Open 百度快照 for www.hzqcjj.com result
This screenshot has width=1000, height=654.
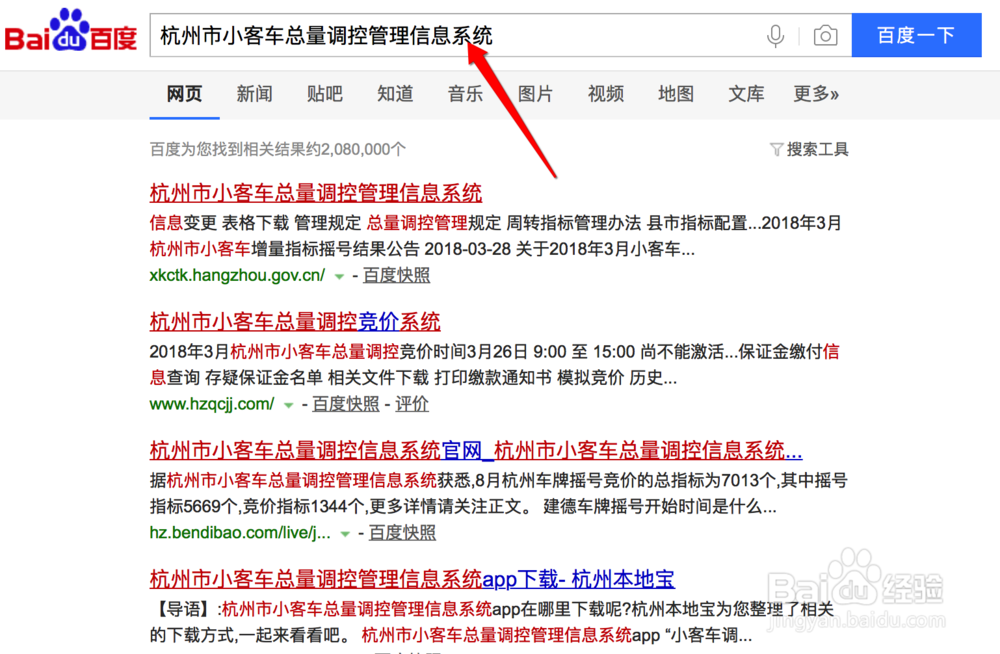(345, 404)
